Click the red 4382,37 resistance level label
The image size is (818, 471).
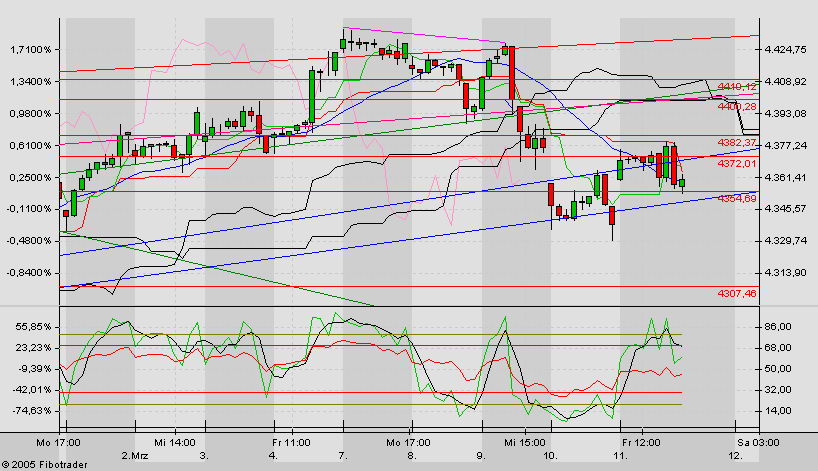(x=735, y=142)
